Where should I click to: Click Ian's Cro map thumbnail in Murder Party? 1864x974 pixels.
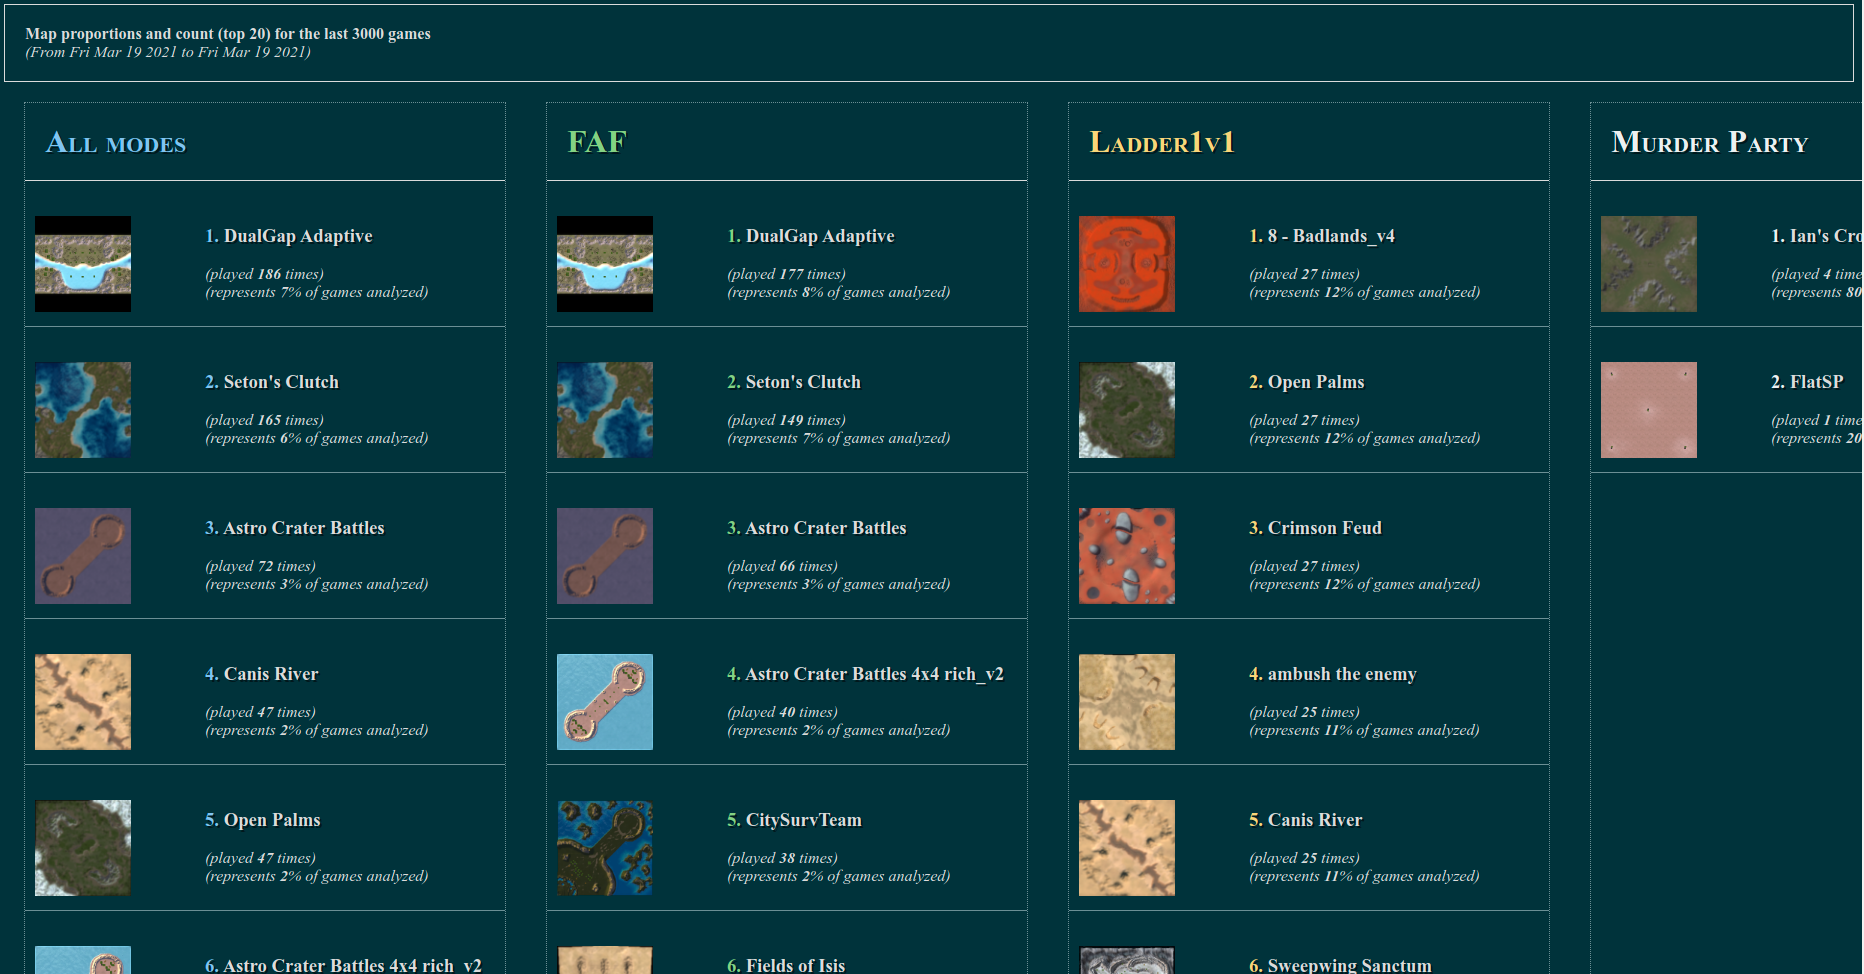point(1649,264)
